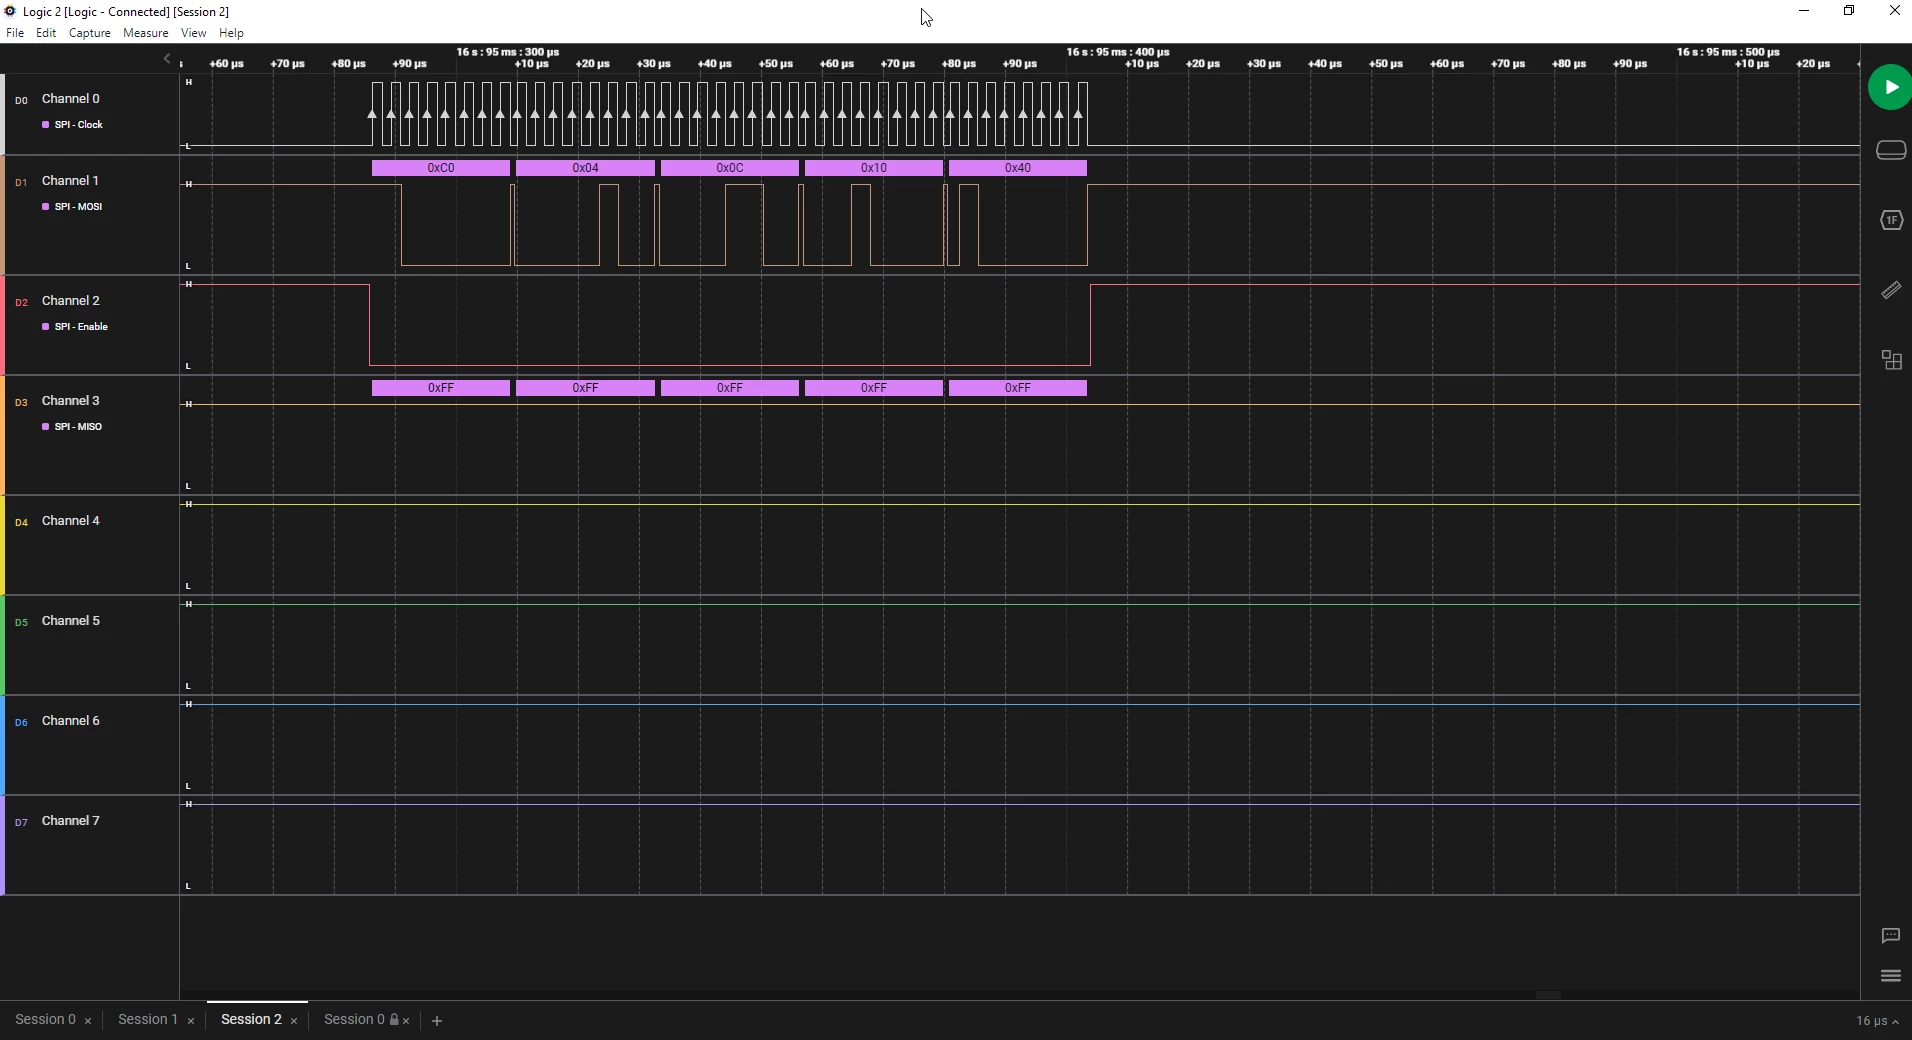Click the D1 channel badge
This screenshot has width=1912, height=1040.
tap(21, 183)
